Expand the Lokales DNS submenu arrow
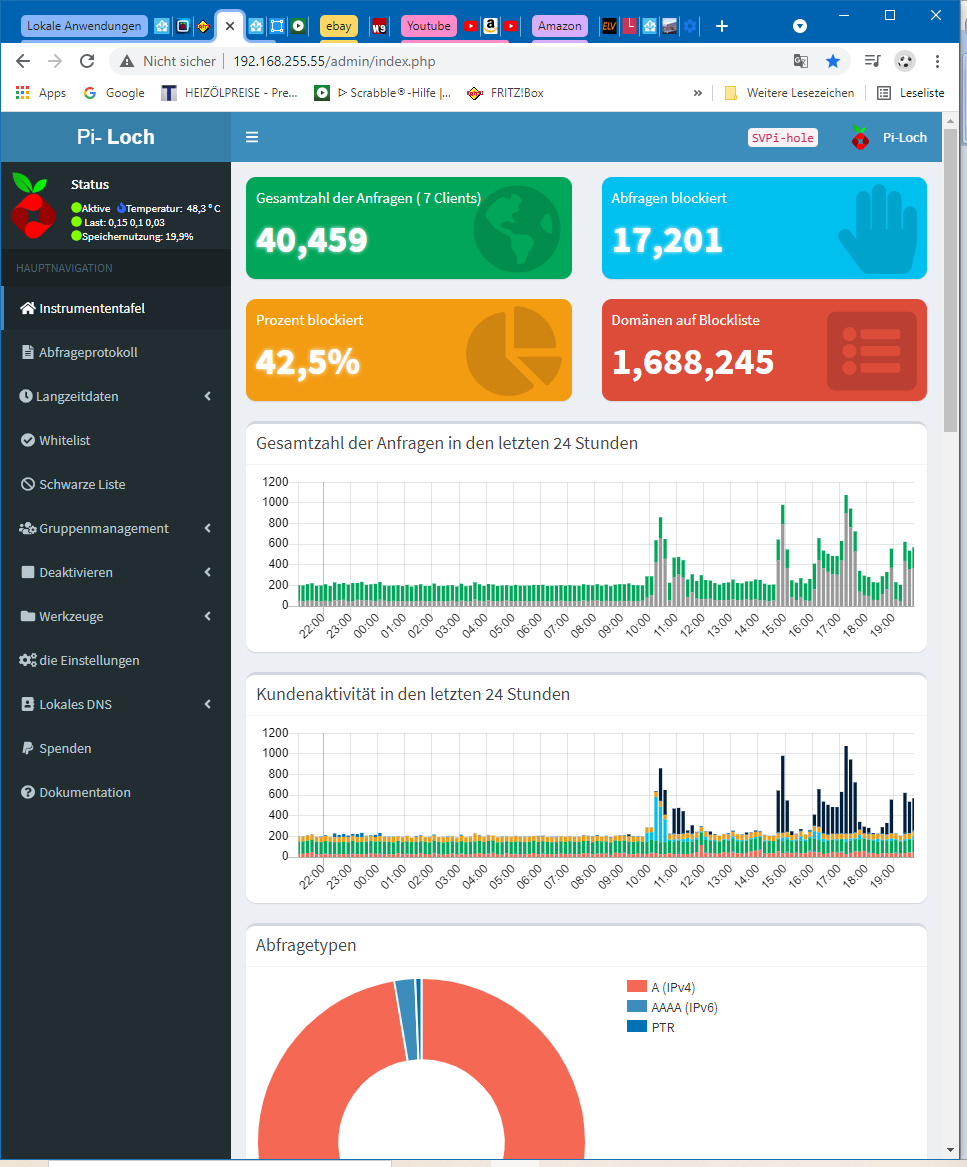The width and height of the screenshot is (967, 1167). coord(208,703)
